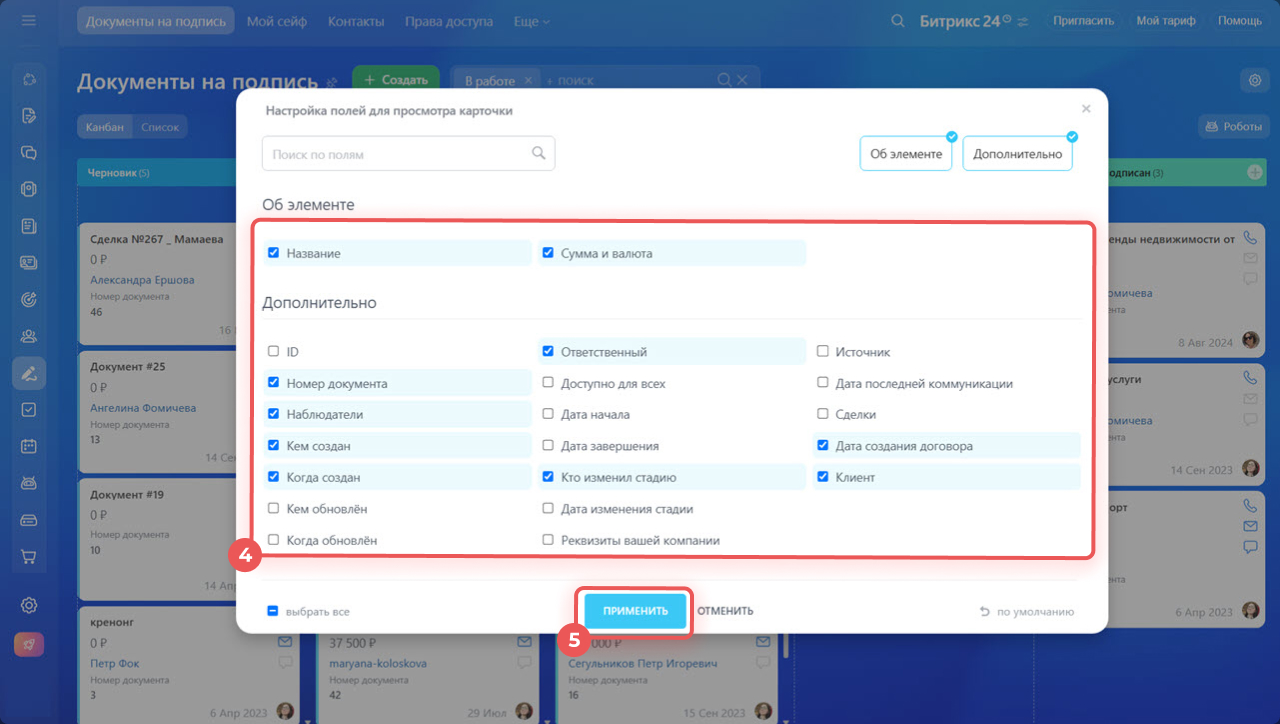Open the shopping cart icon in left sidebar
The height and width of the screenshot is (724, 1280).
(29, 557)
